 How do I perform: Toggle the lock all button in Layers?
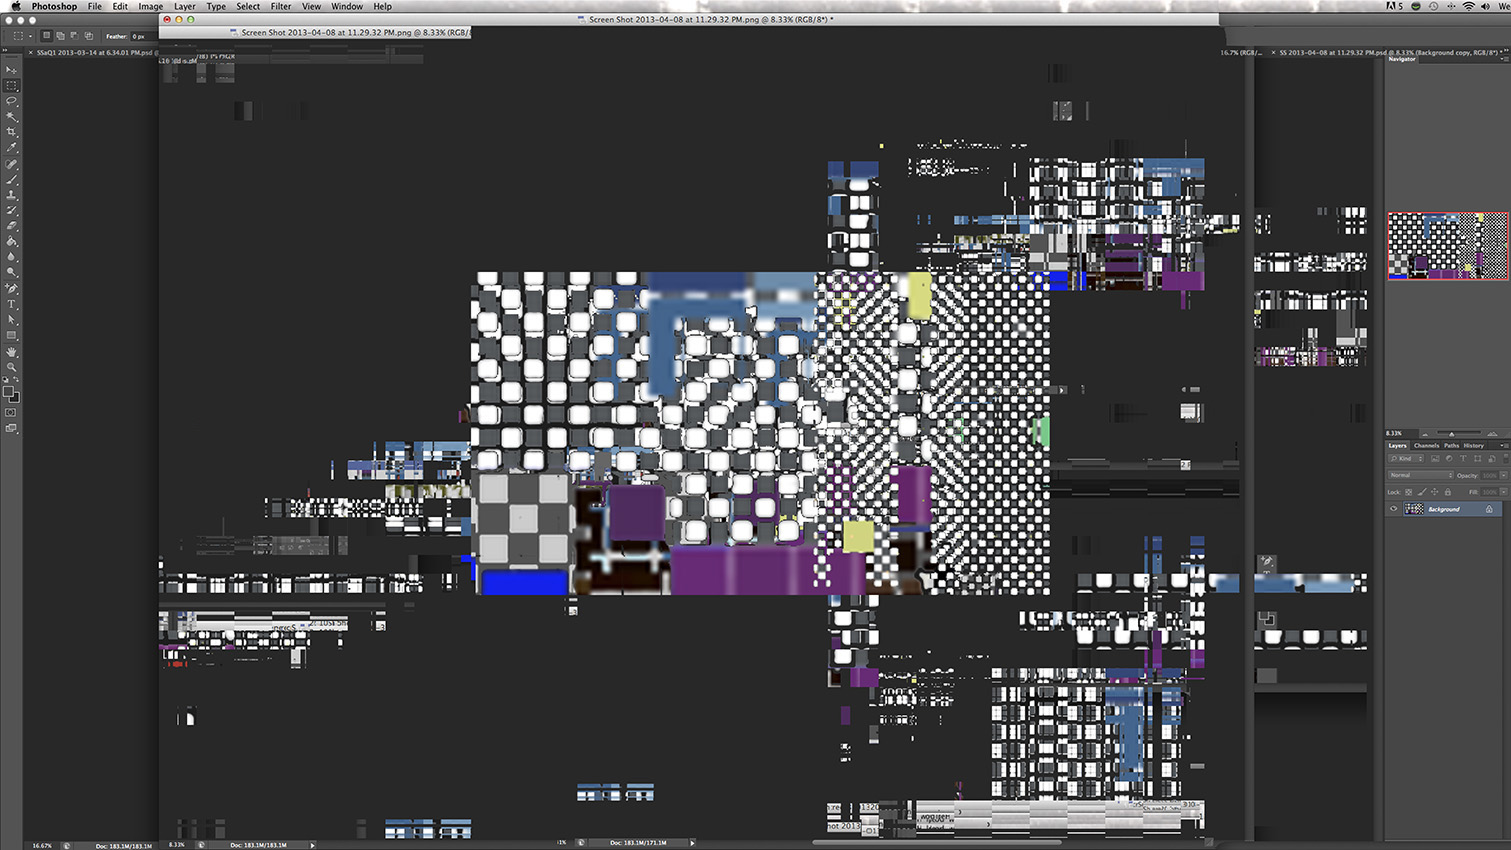pyautogui.click(x=1447, y=492)
